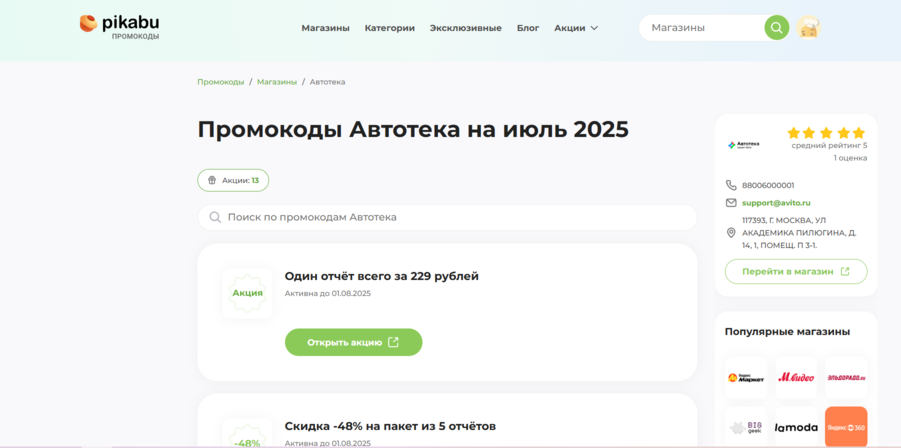Image resolution: width=901 pixels, height=448 pixels.
Task: Click Популярные магазины heading
Action: [x=788, y=332]
